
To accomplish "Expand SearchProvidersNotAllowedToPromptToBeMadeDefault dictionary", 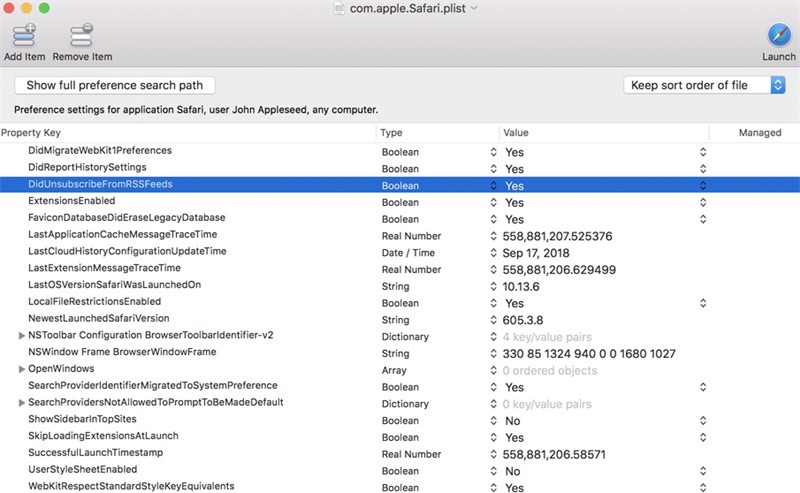I will pyautogui.click(x=21, y=403).
